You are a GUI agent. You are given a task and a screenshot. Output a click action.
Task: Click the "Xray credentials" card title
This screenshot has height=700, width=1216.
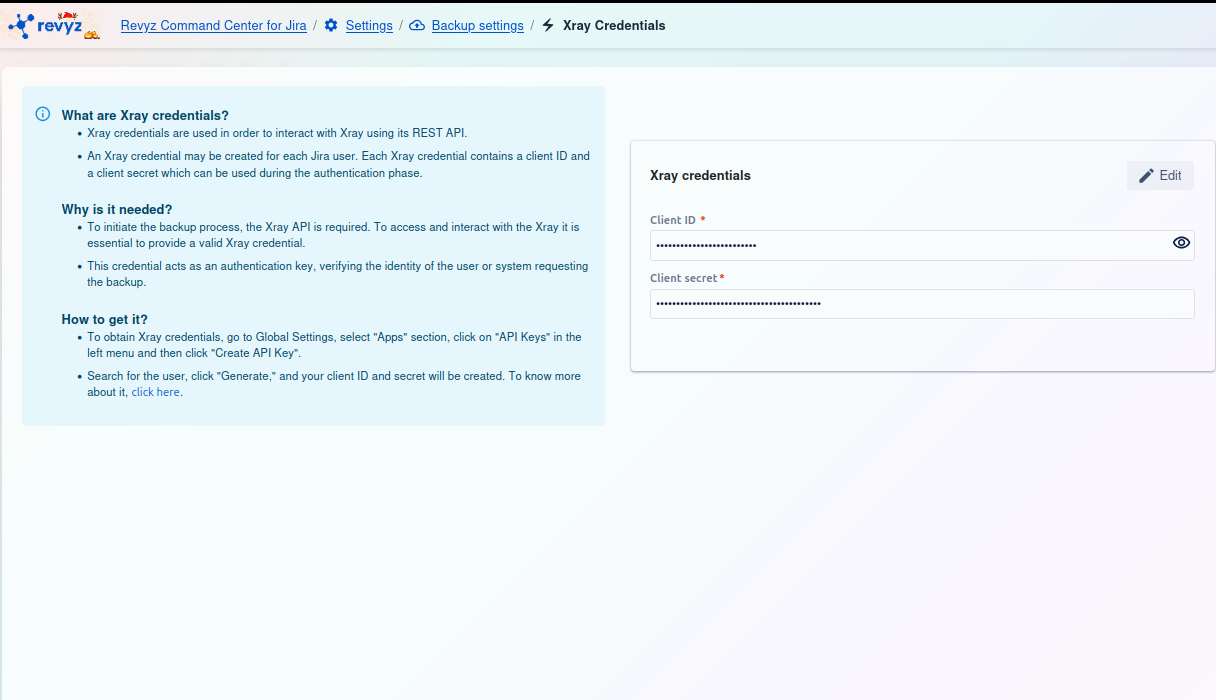(700, 175)
